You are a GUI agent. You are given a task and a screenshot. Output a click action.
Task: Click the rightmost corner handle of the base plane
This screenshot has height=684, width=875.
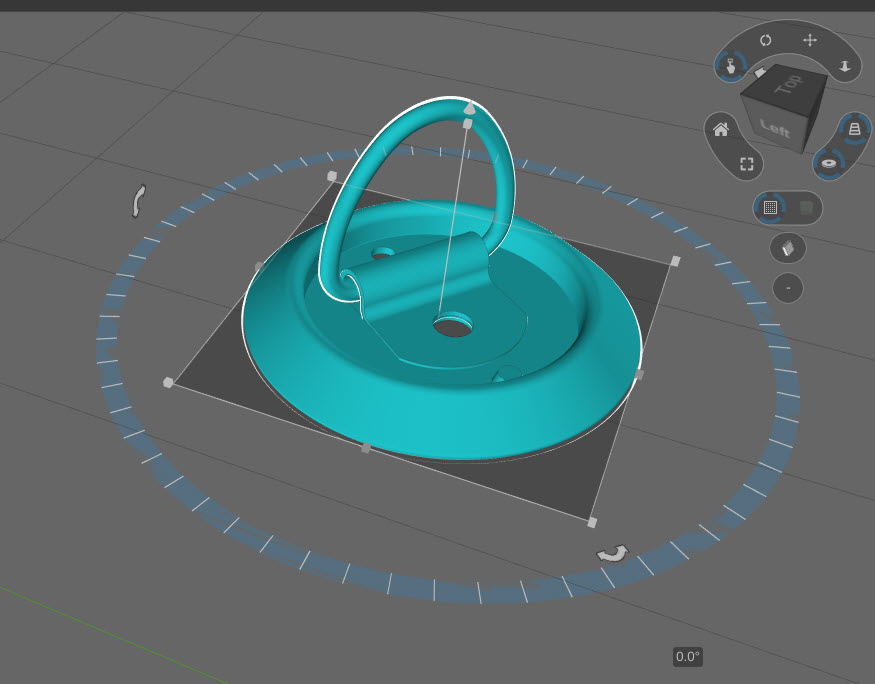[x=675, y=261]
